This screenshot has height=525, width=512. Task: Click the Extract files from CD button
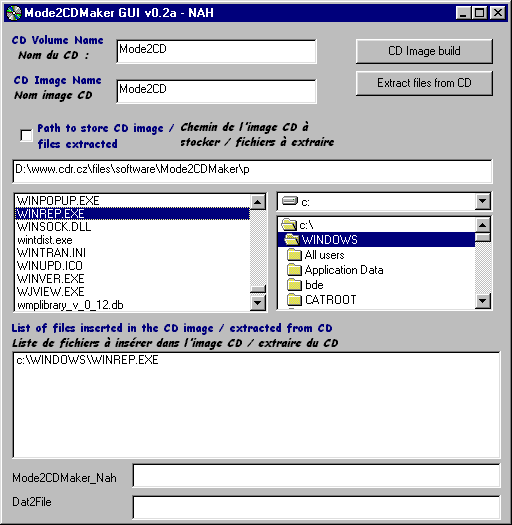pyautogui.click(x=424, y=83)
